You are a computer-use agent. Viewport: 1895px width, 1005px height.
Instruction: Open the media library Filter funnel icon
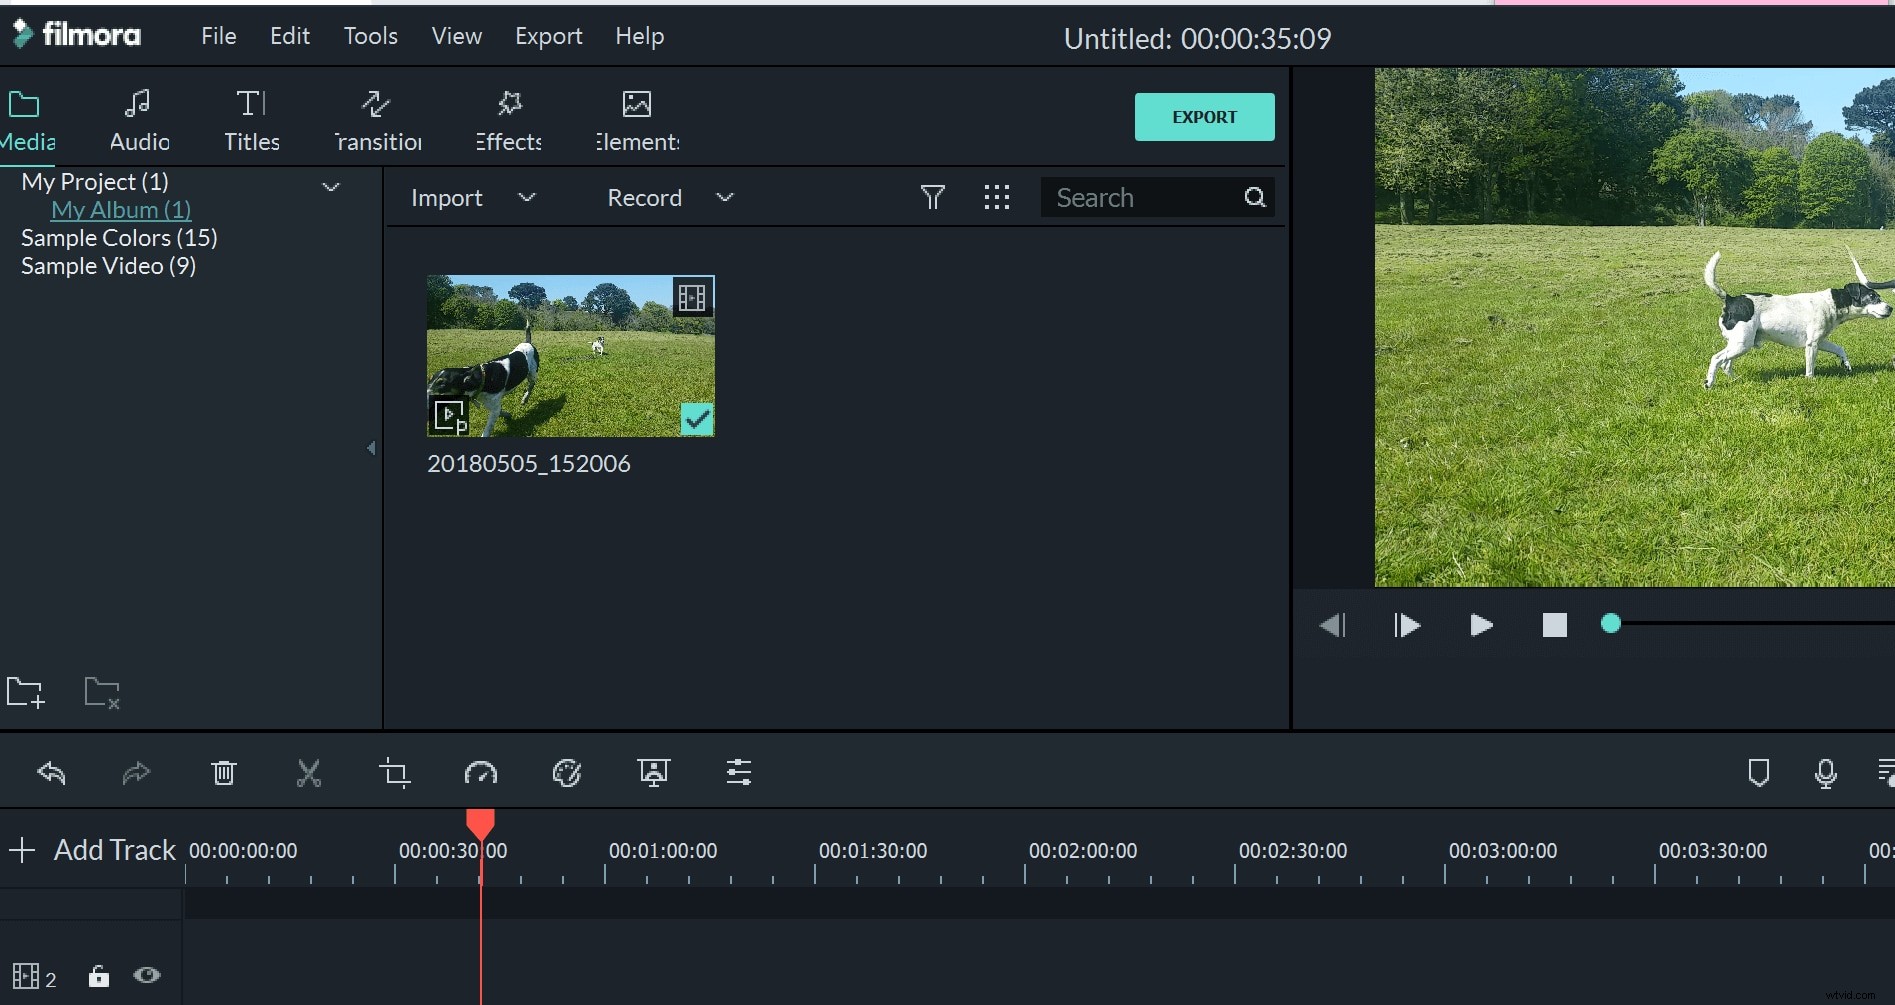point(933,196)
